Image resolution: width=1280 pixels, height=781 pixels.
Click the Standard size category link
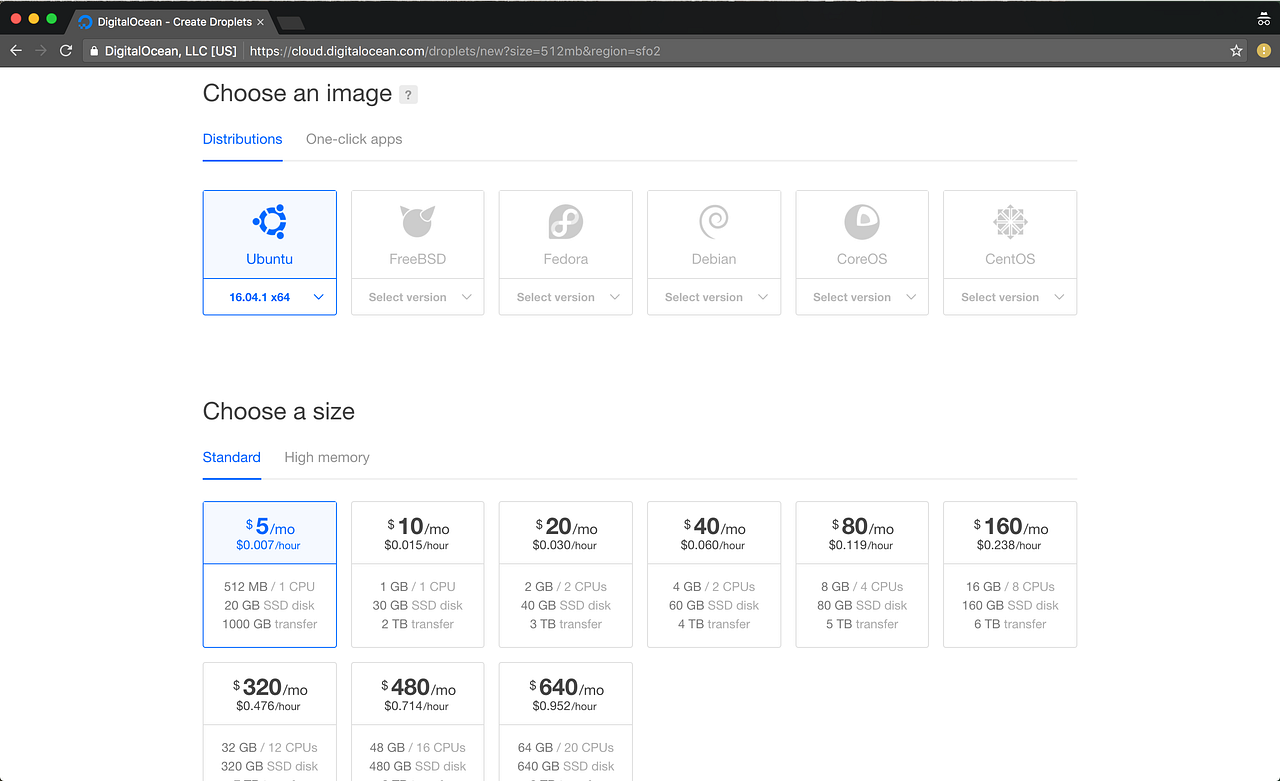tap(231, 457)
